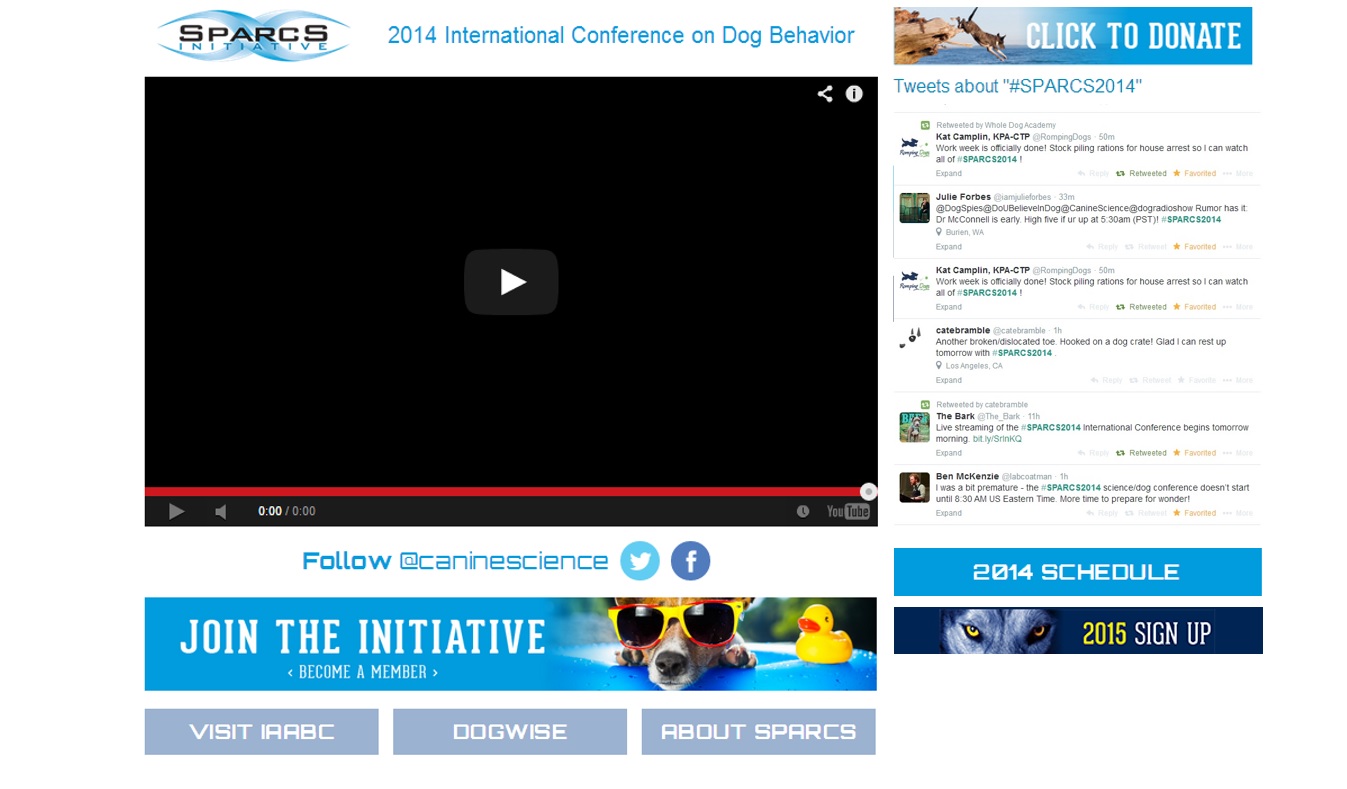Reply to Ben McKenzie's tweet

[1103, 513]
